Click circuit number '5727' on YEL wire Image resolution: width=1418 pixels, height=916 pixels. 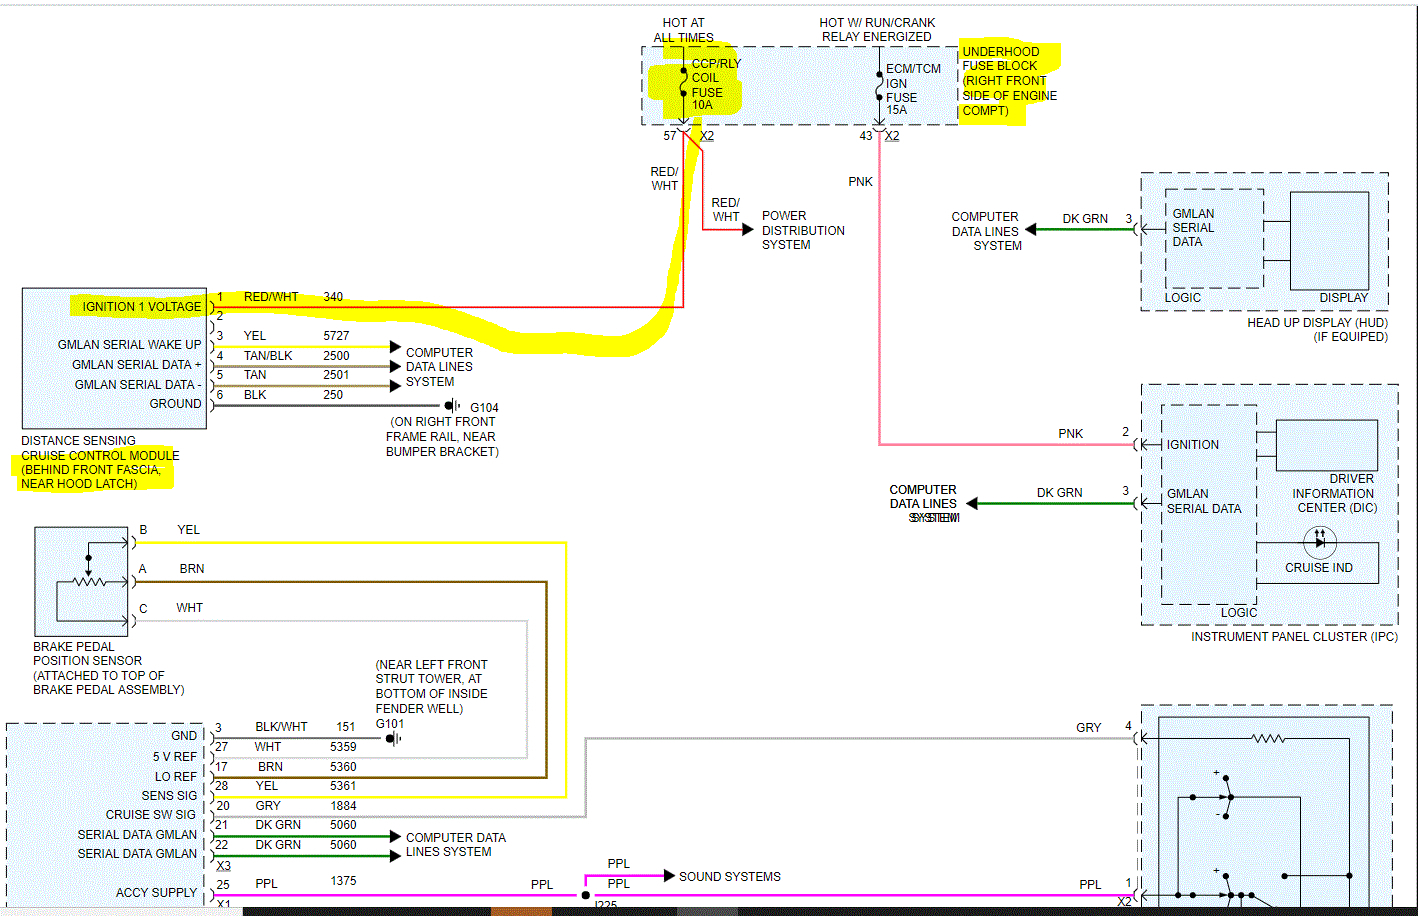pyautogui.click(x=337, y=336)
